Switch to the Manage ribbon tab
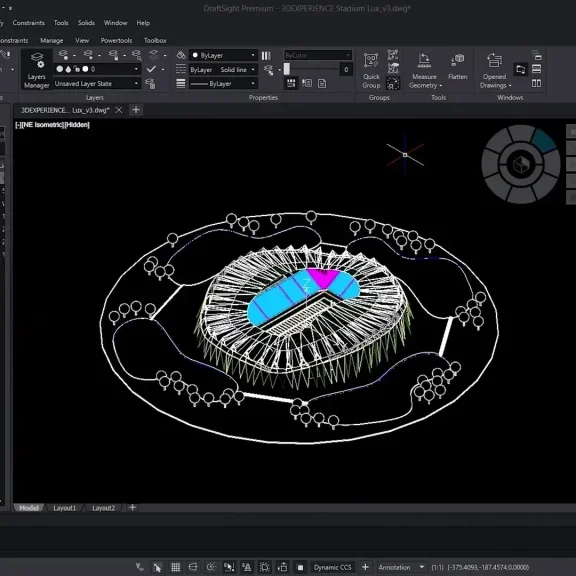This screenshot has height=576, width=576. 51,40
